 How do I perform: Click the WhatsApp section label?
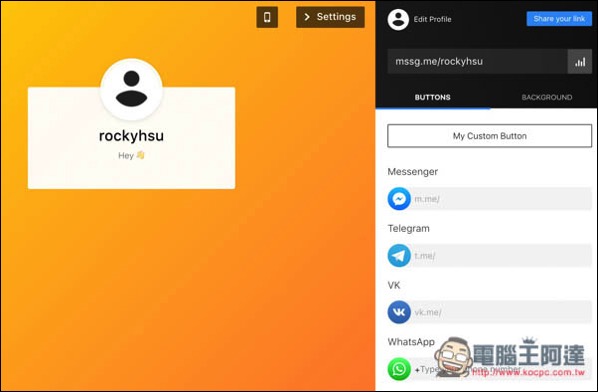click(x=411, y=342)
